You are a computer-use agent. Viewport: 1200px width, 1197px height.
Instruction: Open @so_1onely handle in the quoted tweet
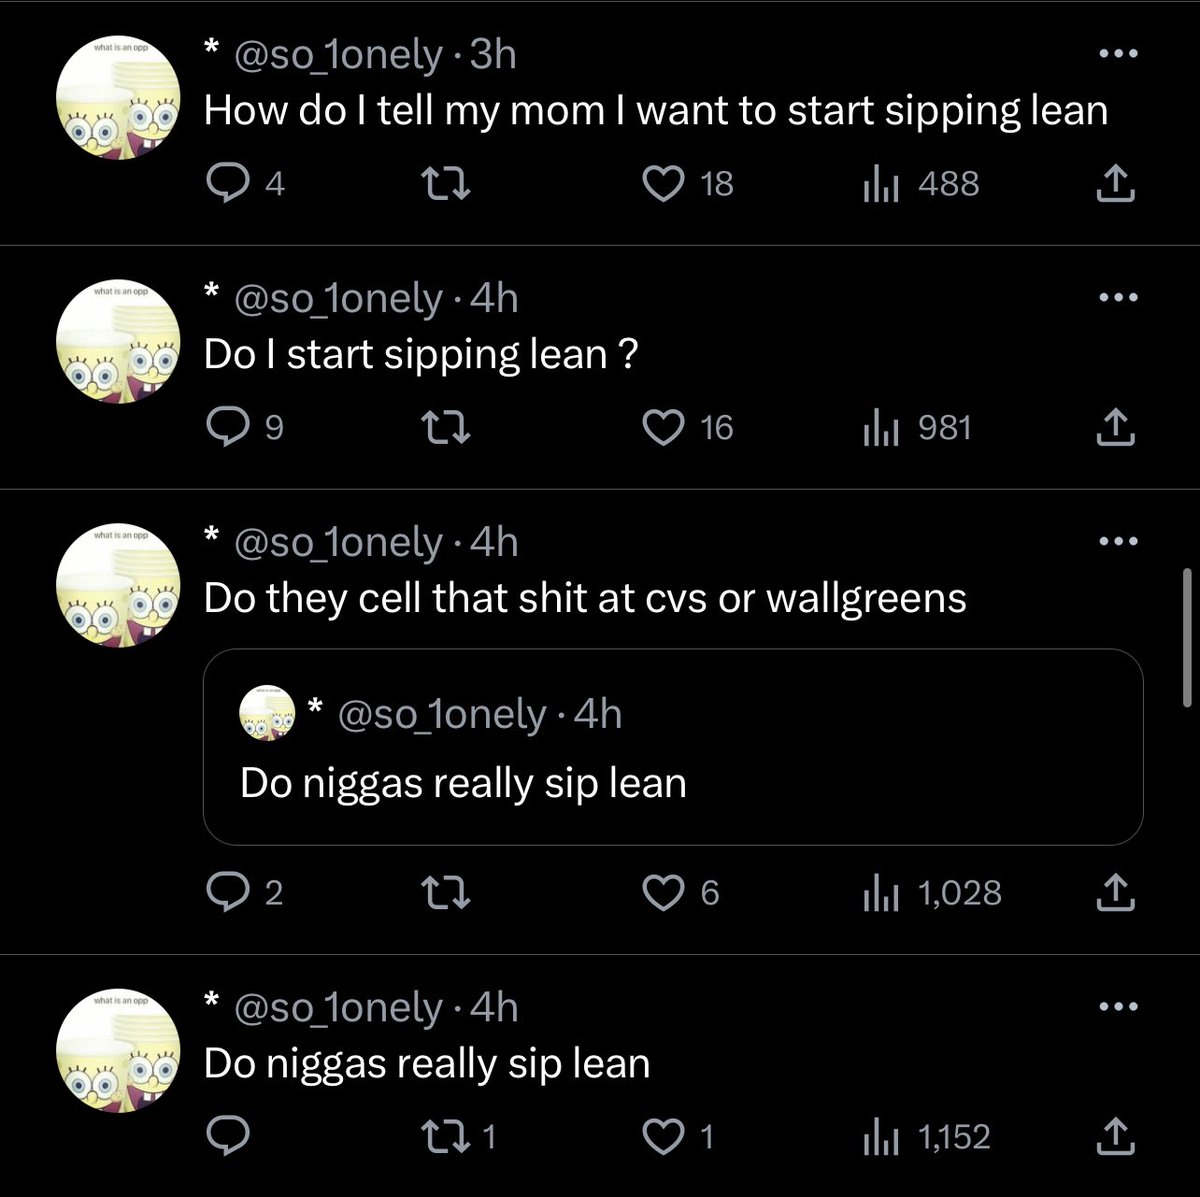tap(443, 714)
